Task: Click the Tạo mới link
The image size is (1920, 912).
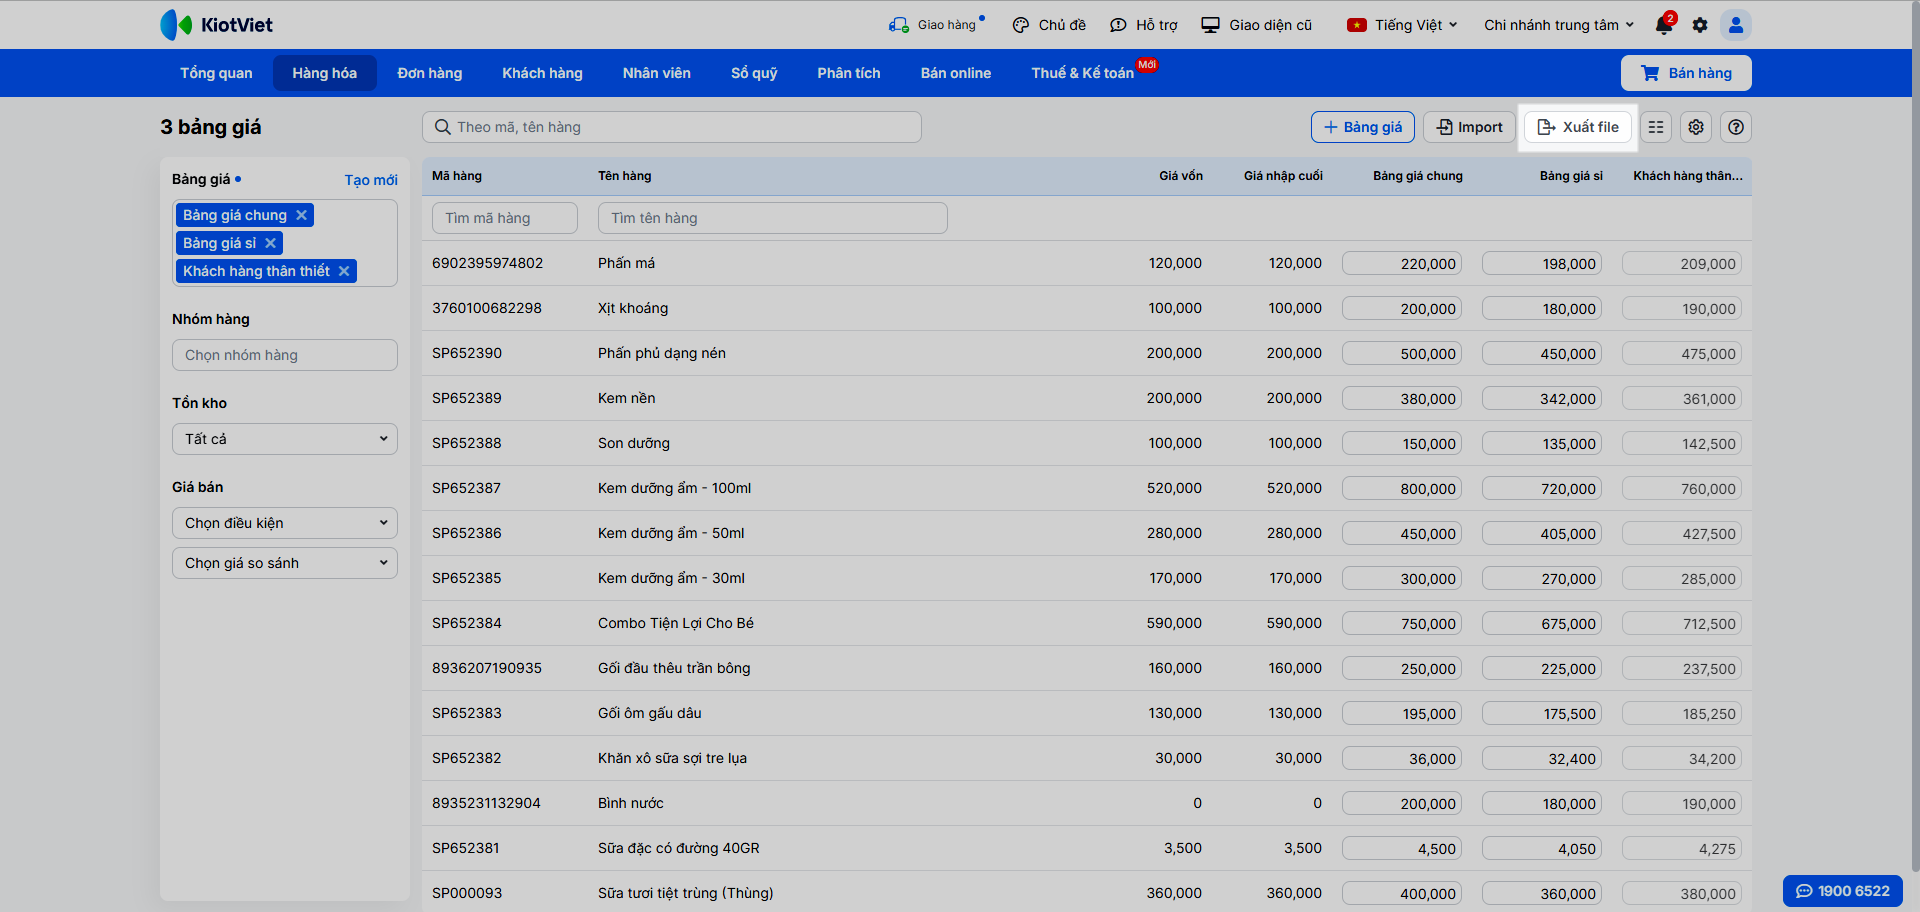Action: 371,180
